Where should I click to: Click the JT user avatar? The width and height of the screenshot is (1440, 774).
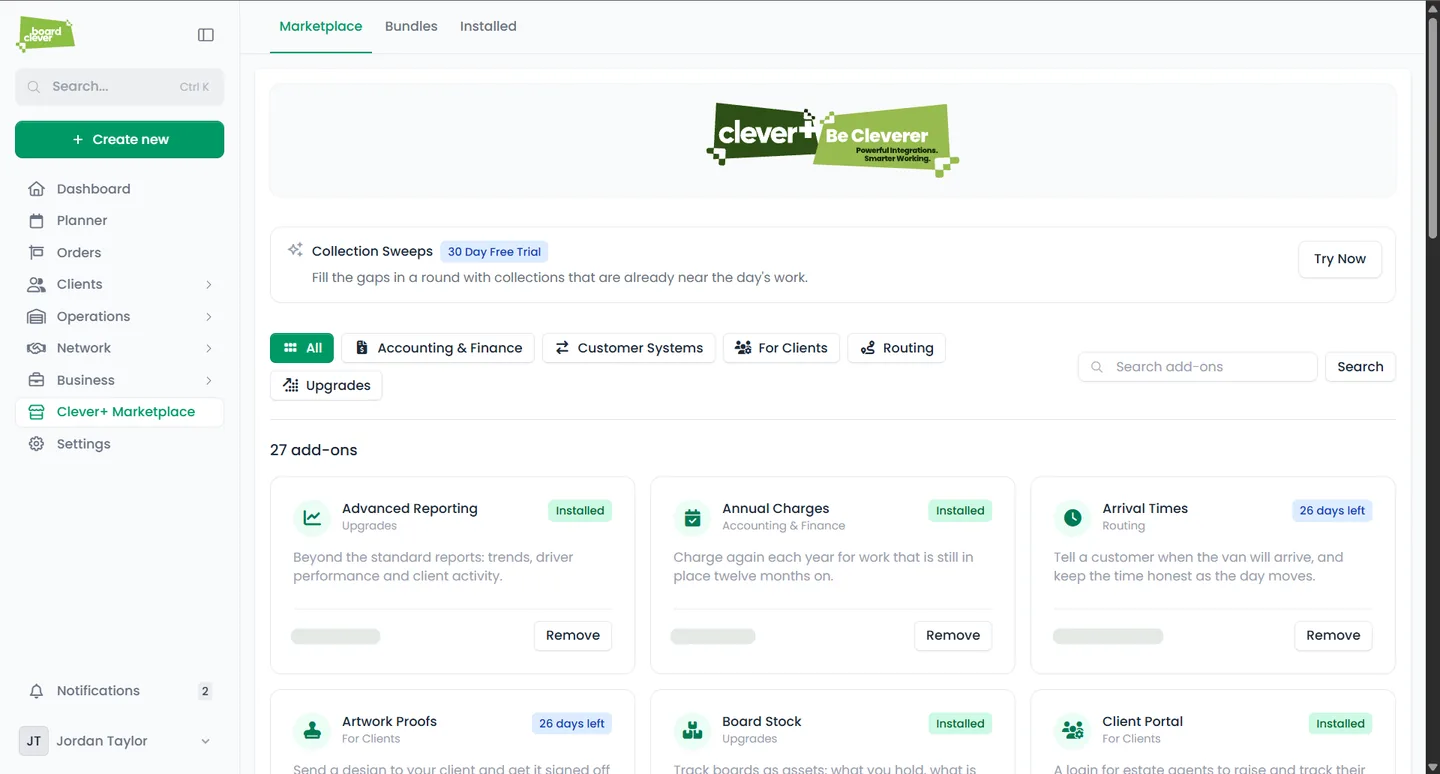click(x=34, y=741)
